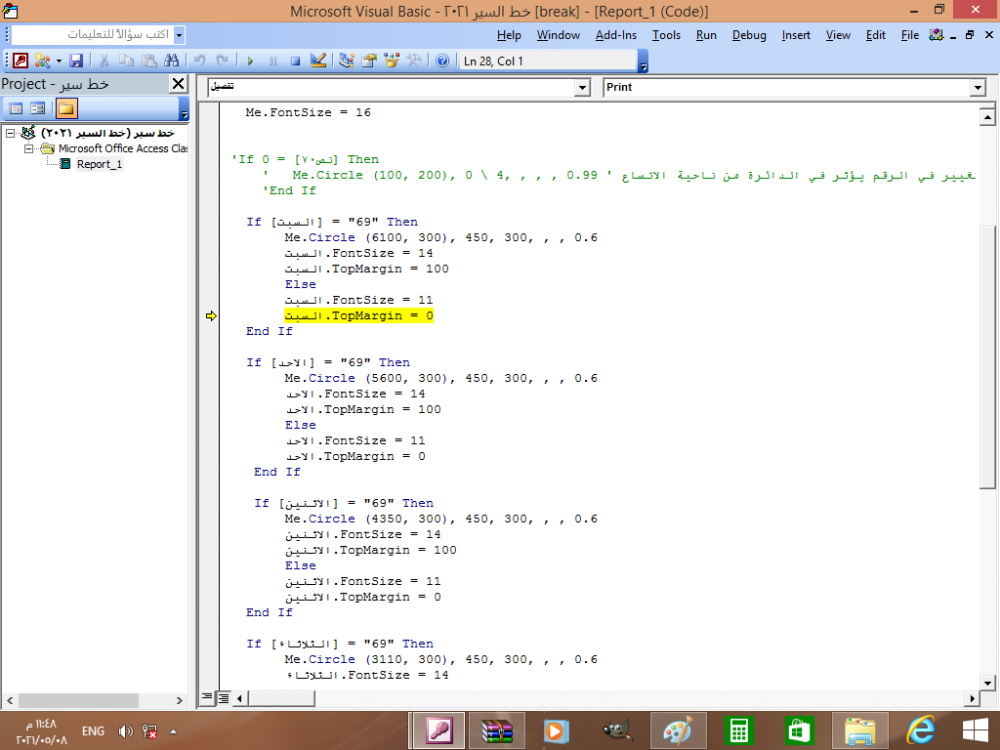Image resolution: width=1000 pixels, height=750 pixels.
Task: Click View Object in Project panel
Action: [x=38, y=108]
